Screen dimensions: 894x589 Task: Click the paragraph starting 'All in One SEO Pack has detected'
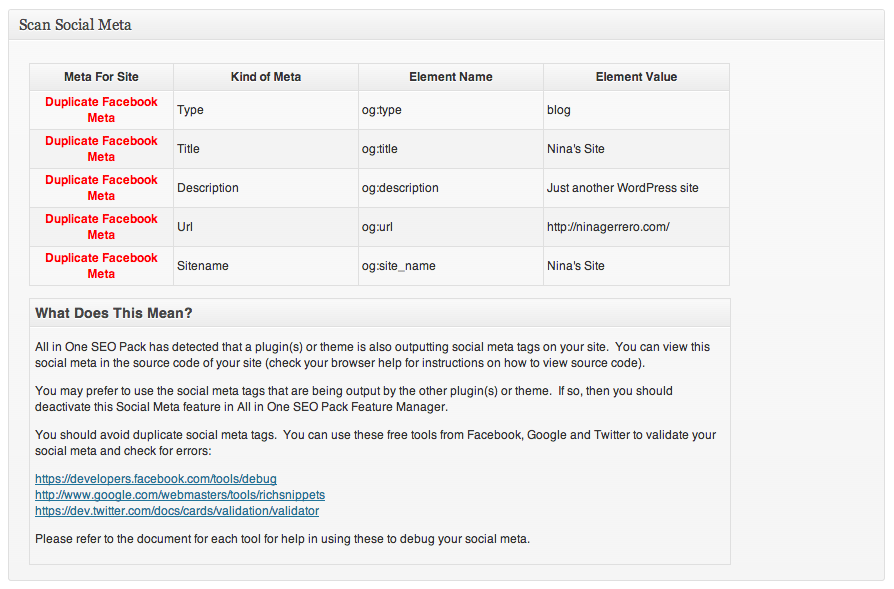tap(372, 355)
